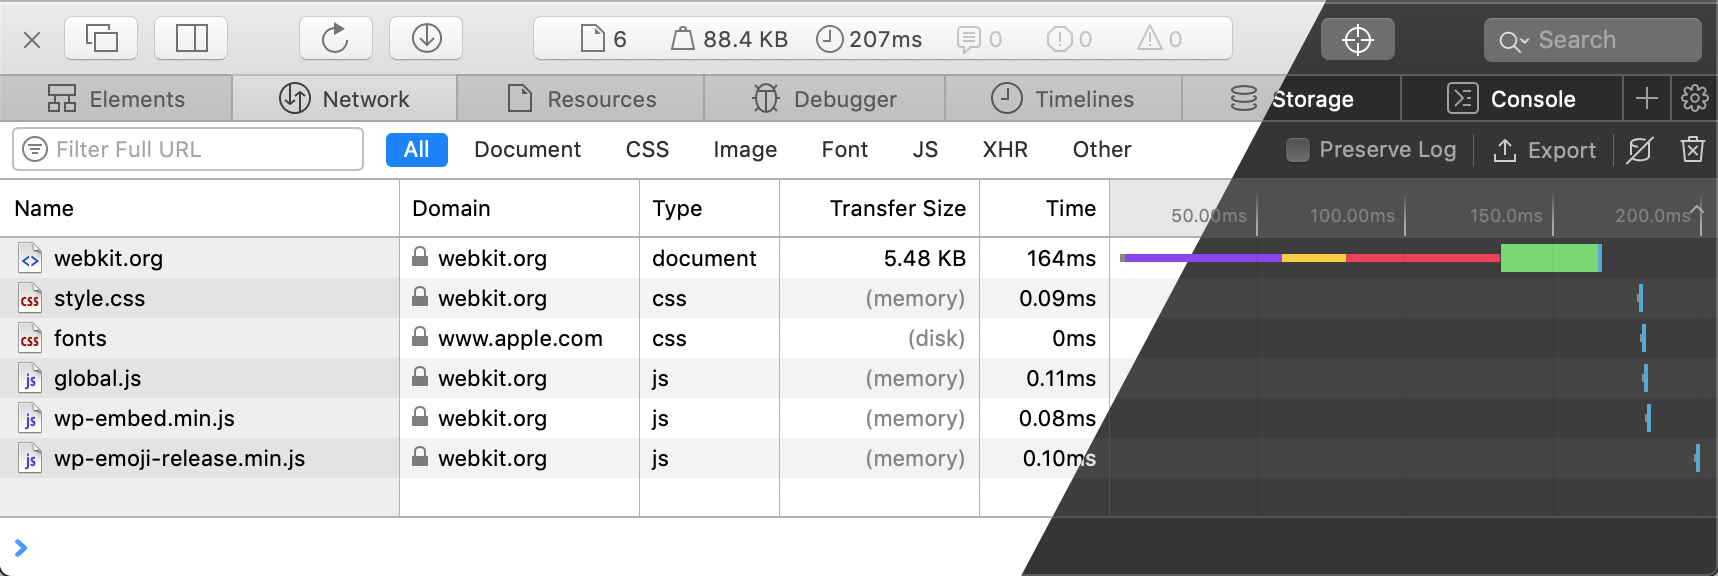Click the Filter Full URL field
The width and height of the screenshot is (1718, 576).
[188, 149]
